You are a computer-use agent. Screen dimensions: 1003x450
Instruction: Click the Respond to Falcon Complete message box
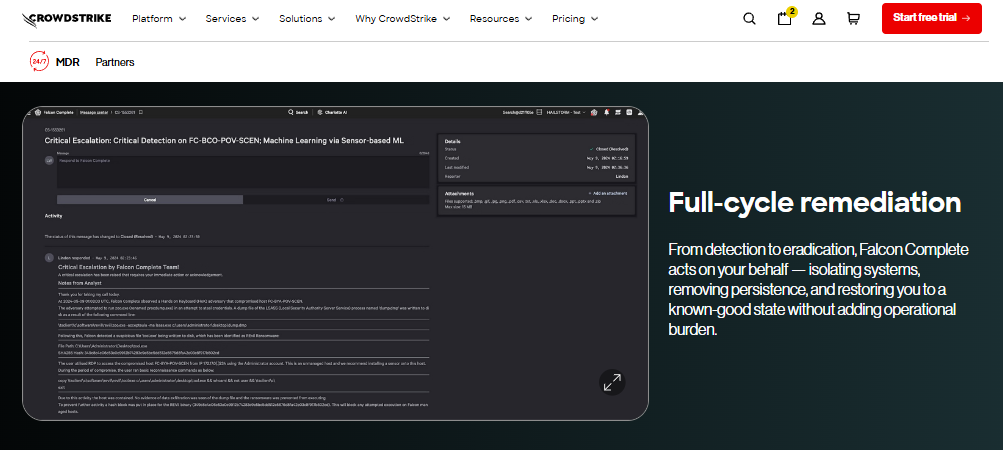(242, 172)
